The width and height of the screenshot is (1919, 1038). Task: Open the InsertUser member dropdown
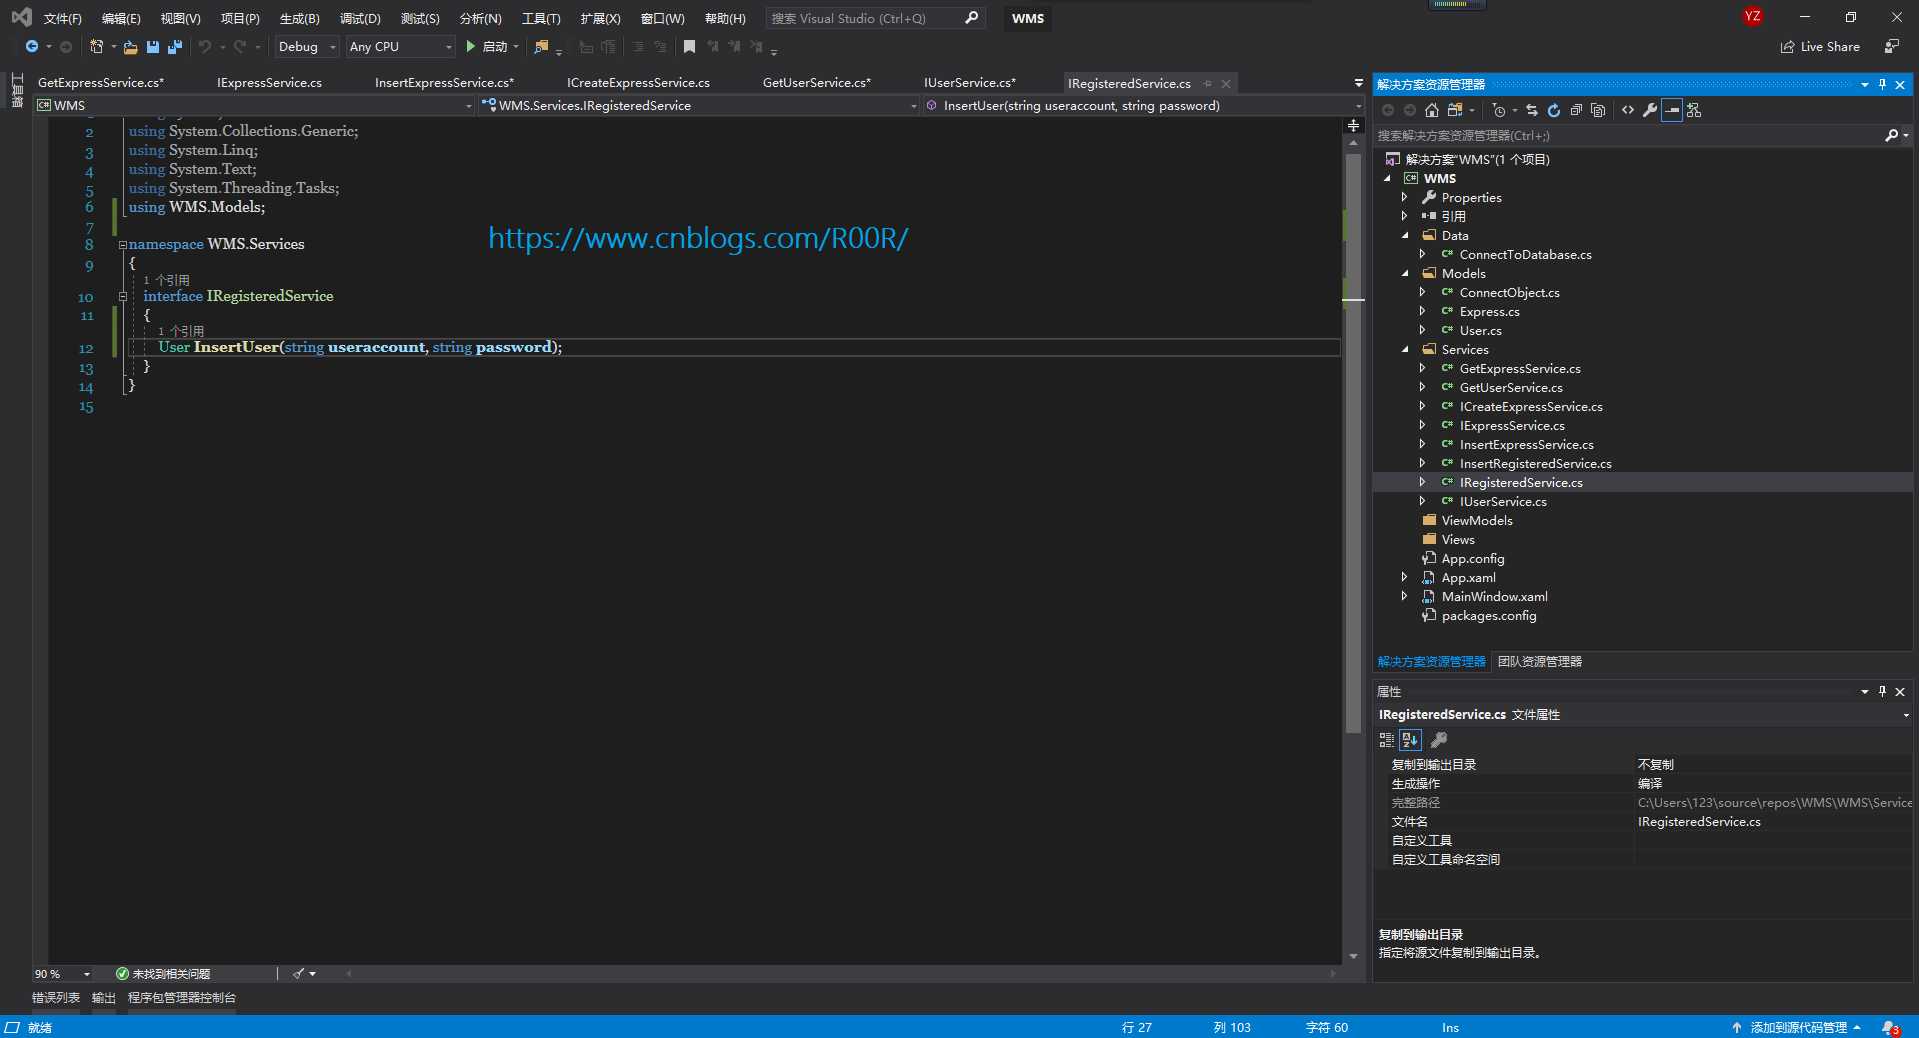click(x=1143, y=105)
